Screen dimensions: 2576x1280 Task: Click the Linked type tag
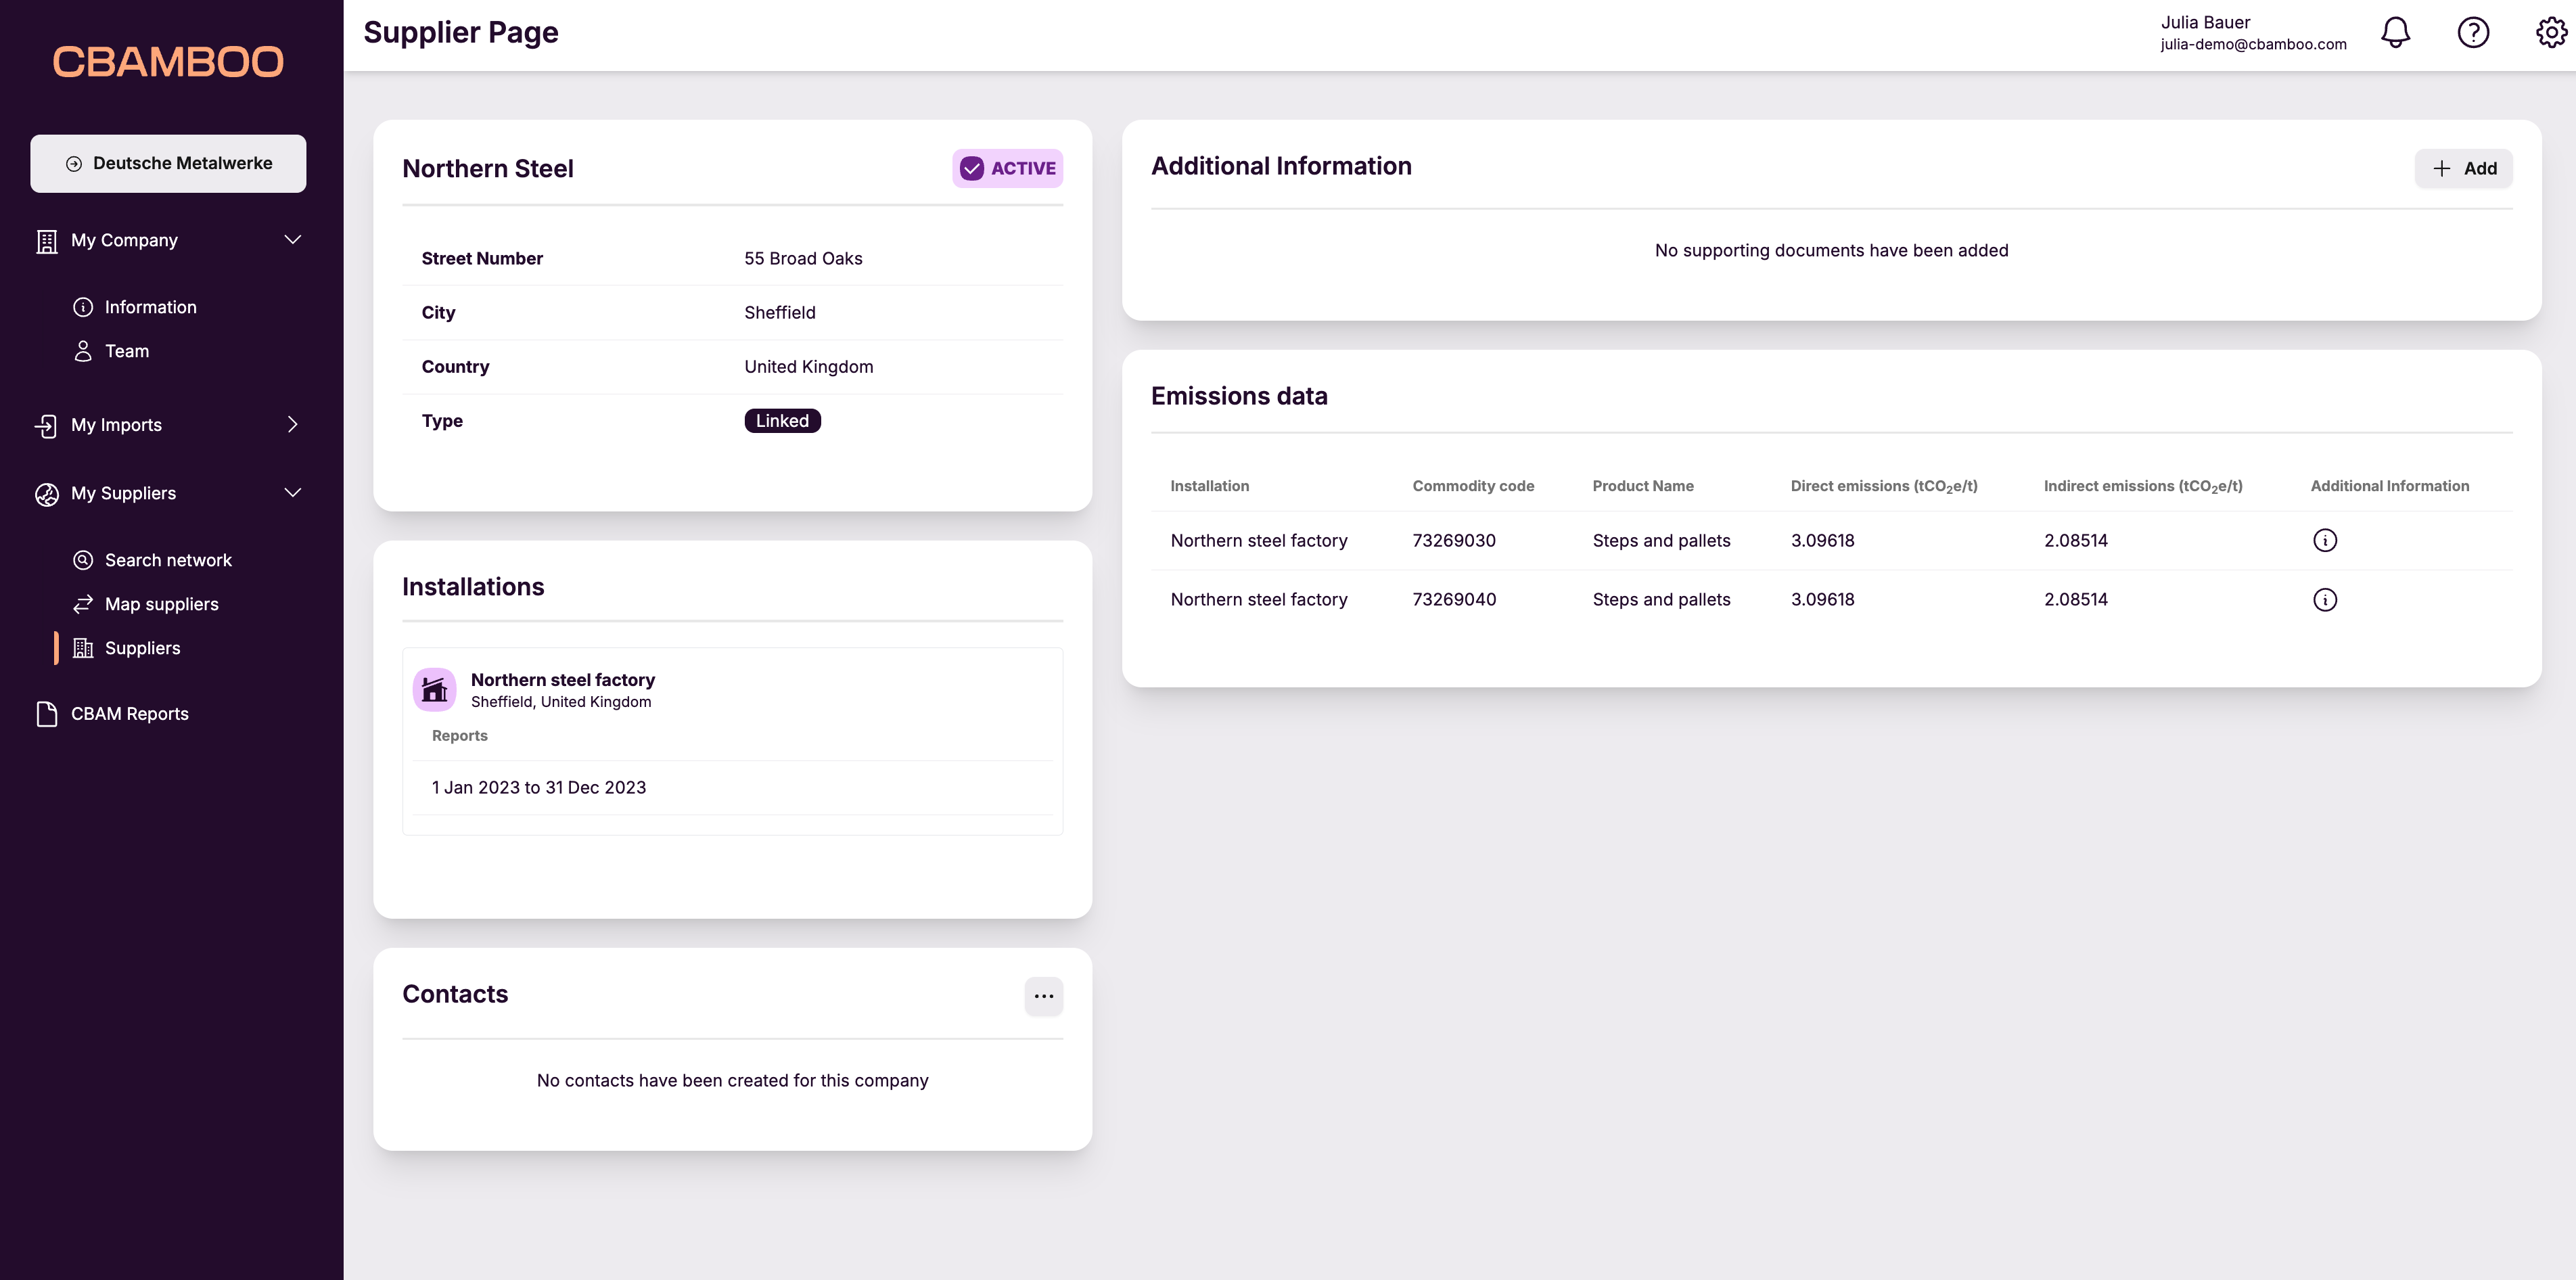(782, 421)
